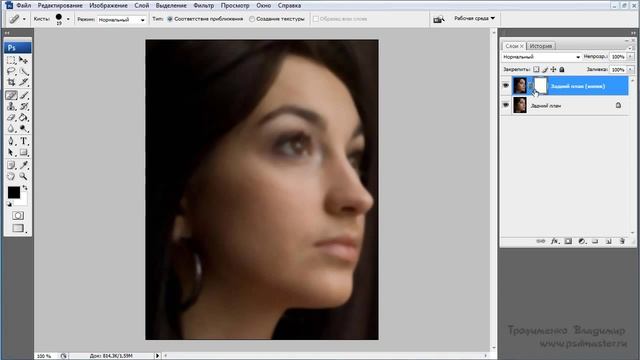640x360 pixels.
Task: Open Bridge icon in options bar
Action: (x=439, y=19)
